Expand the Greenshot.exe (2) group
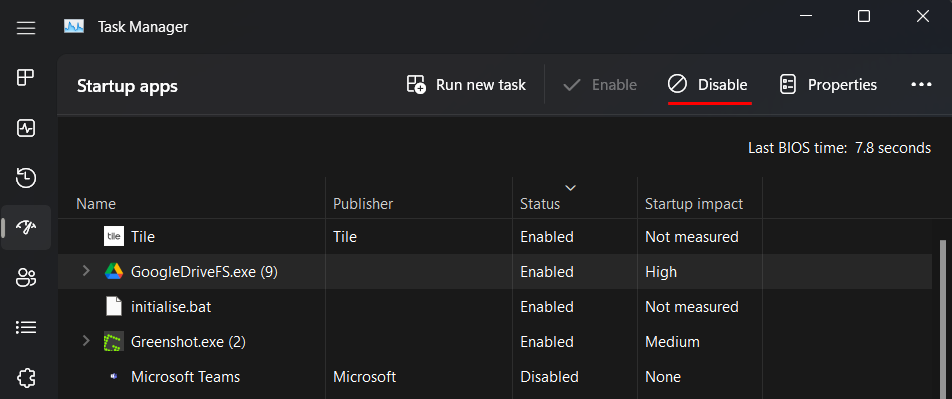The image size is (952, 399). click(x=86, y=341)
